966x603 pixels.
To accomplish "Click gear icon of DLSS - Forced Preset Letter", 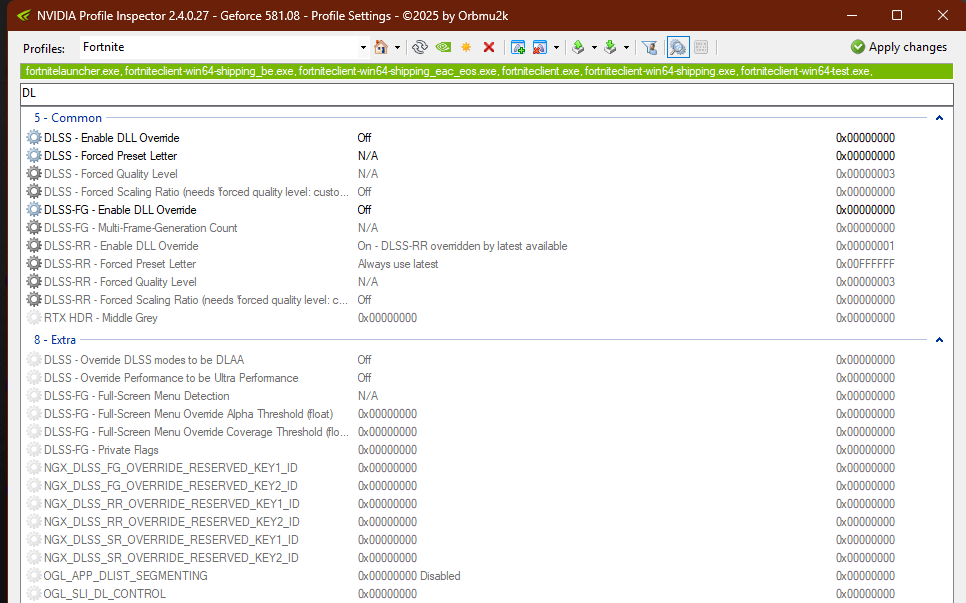I will click(34, 155).
